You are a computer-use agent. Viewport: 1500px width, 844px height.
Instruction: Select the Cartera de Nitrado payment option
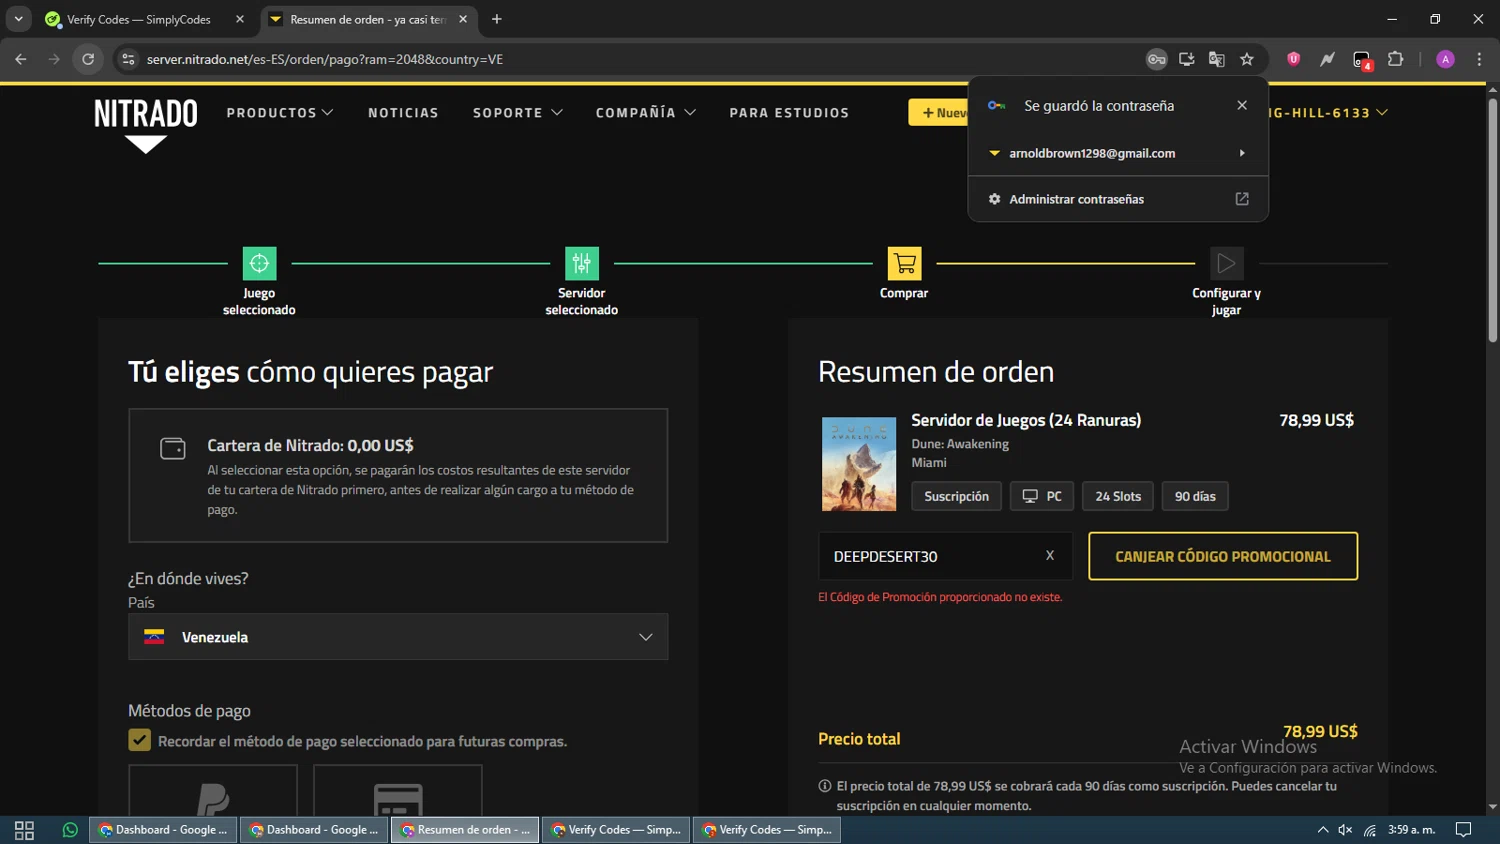tap(398, 475)
